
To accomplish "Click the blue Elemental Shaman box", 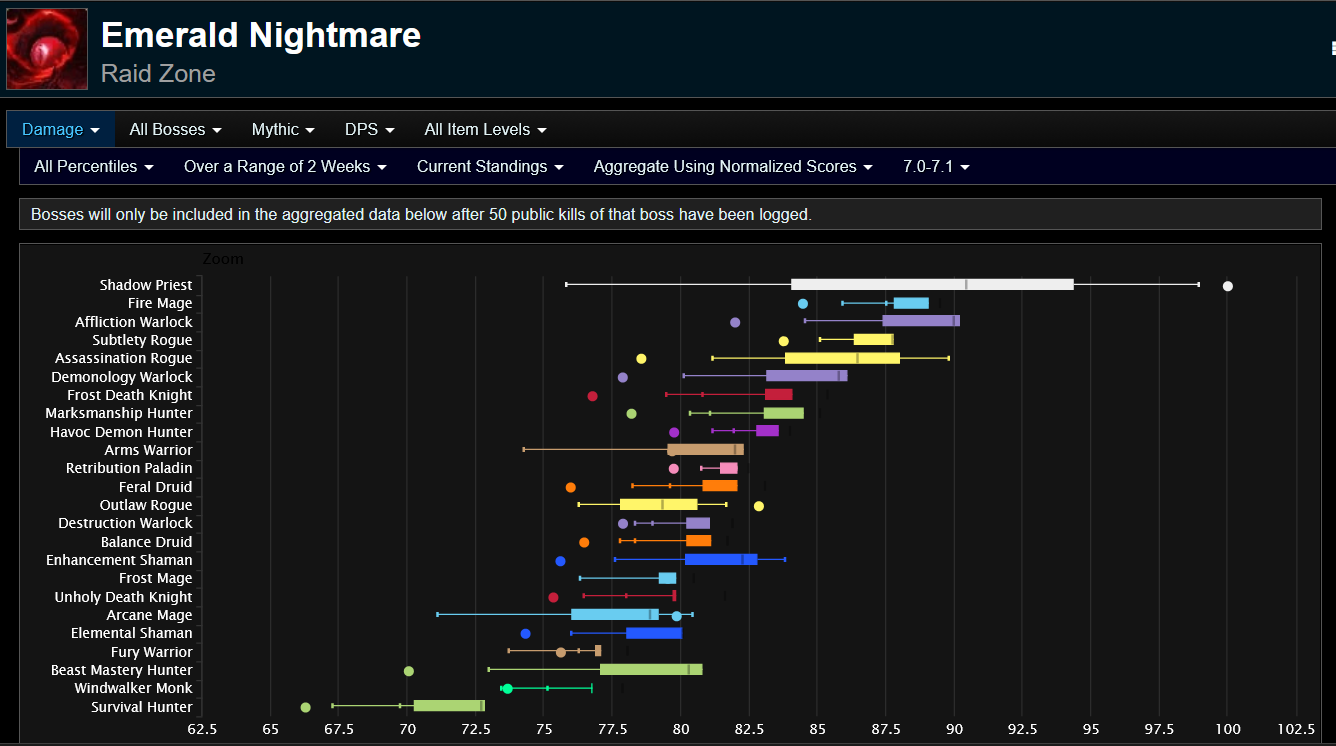I will 654,633.
